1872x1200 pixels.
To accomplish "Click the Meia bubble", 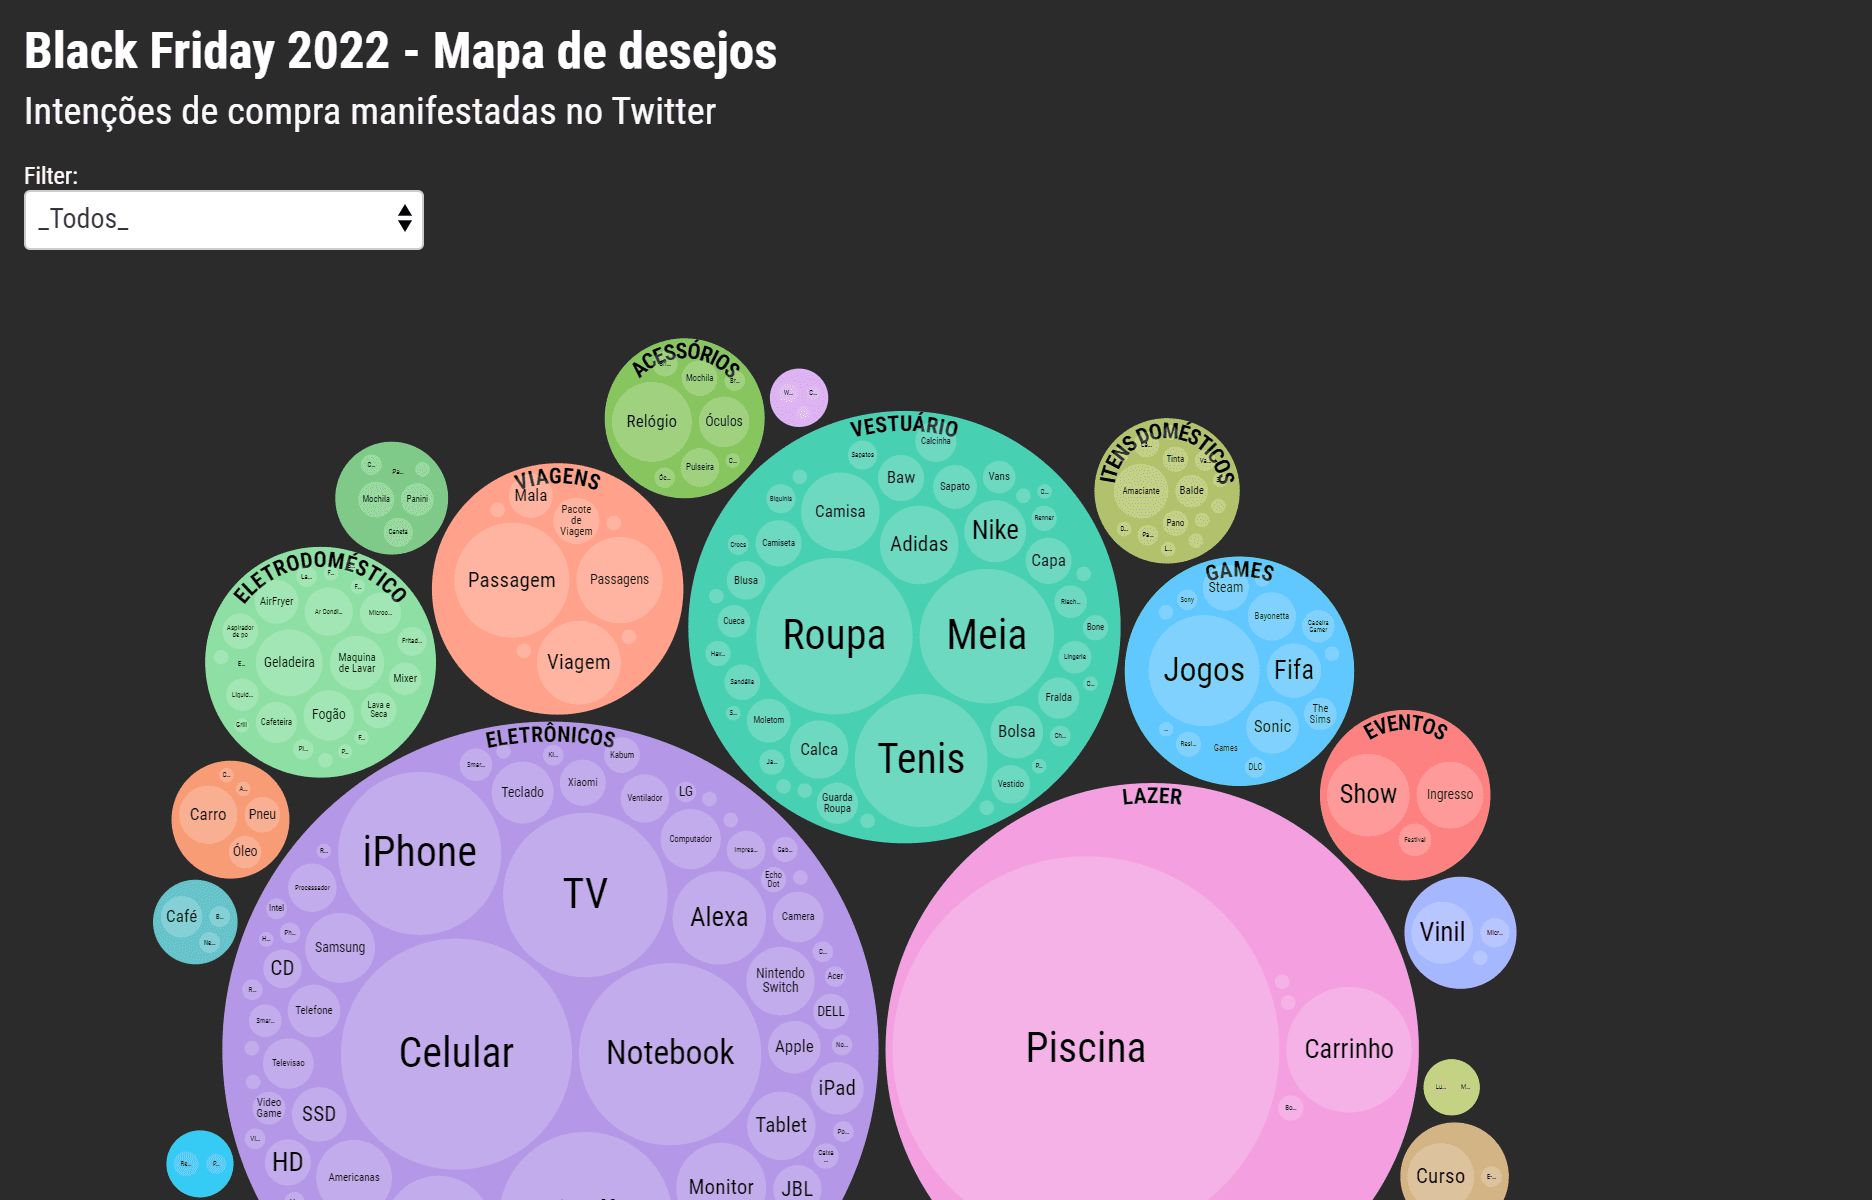I will click(x=987, y=635).
